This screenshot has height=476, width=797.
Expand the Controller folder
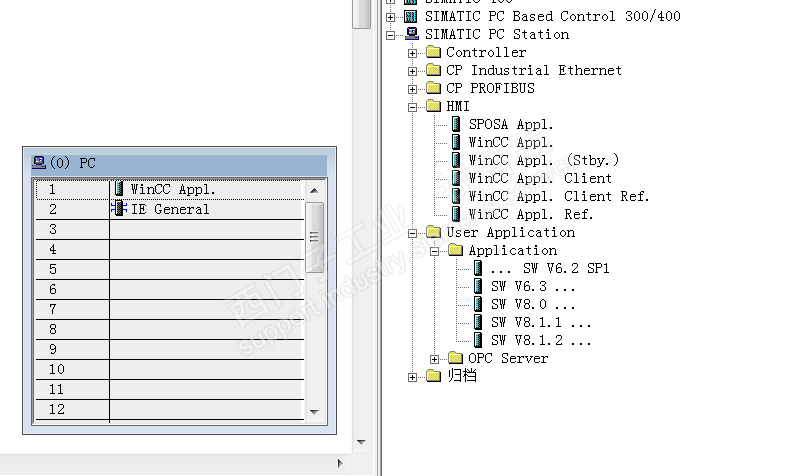412,53
